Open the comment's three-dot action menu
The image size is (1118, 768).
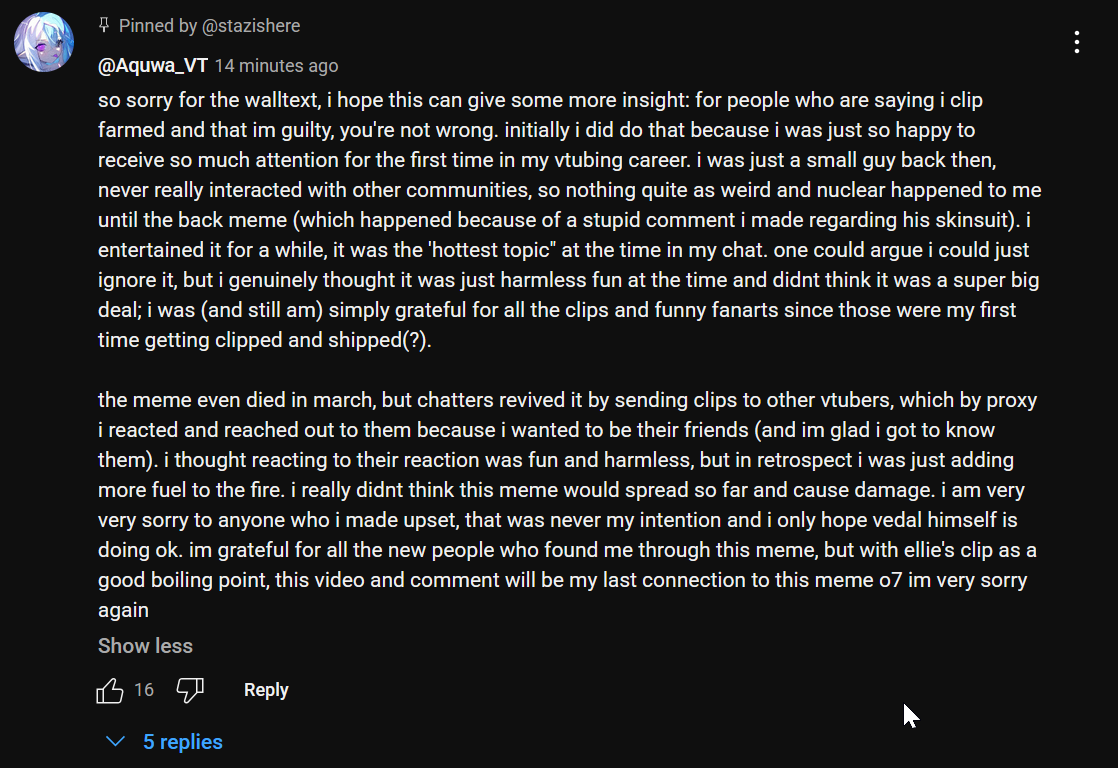point(1076,42)
